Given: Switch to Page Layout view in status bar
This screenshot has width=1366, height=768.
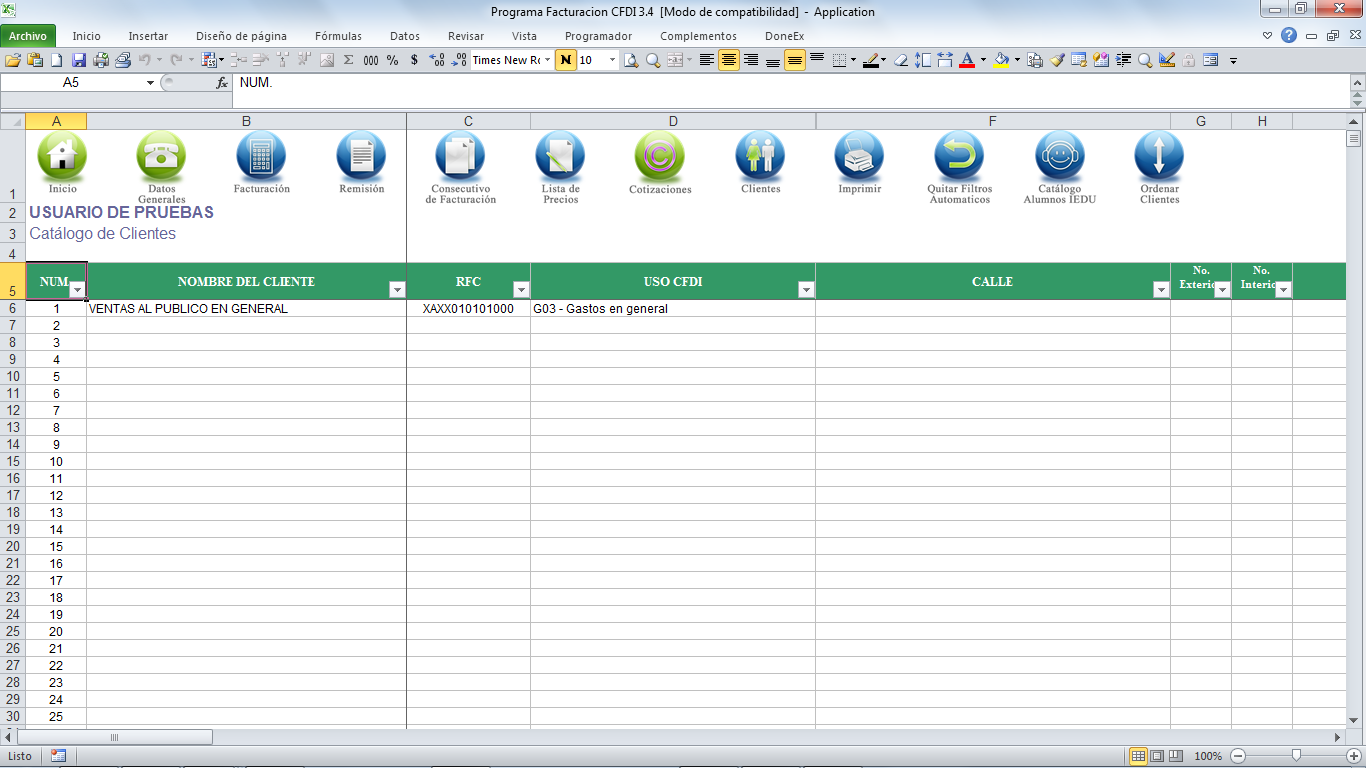Looking at the screenshot, I should click(x=1157, y=756).
